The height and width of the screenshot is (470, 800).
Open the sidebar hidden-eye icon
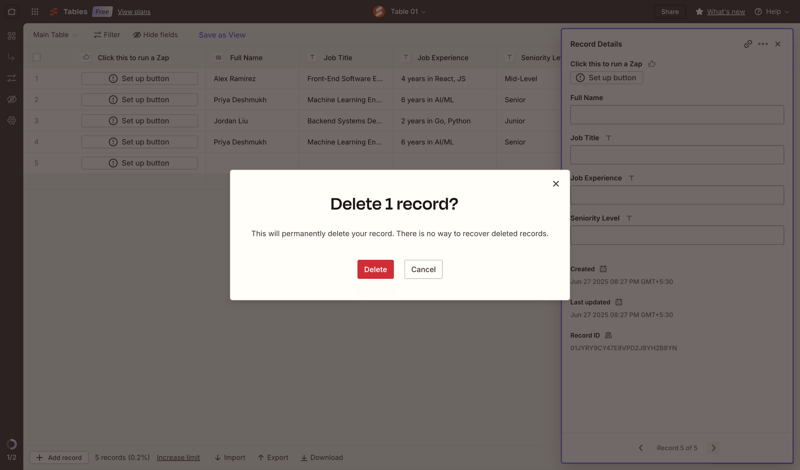click(11, 99)
